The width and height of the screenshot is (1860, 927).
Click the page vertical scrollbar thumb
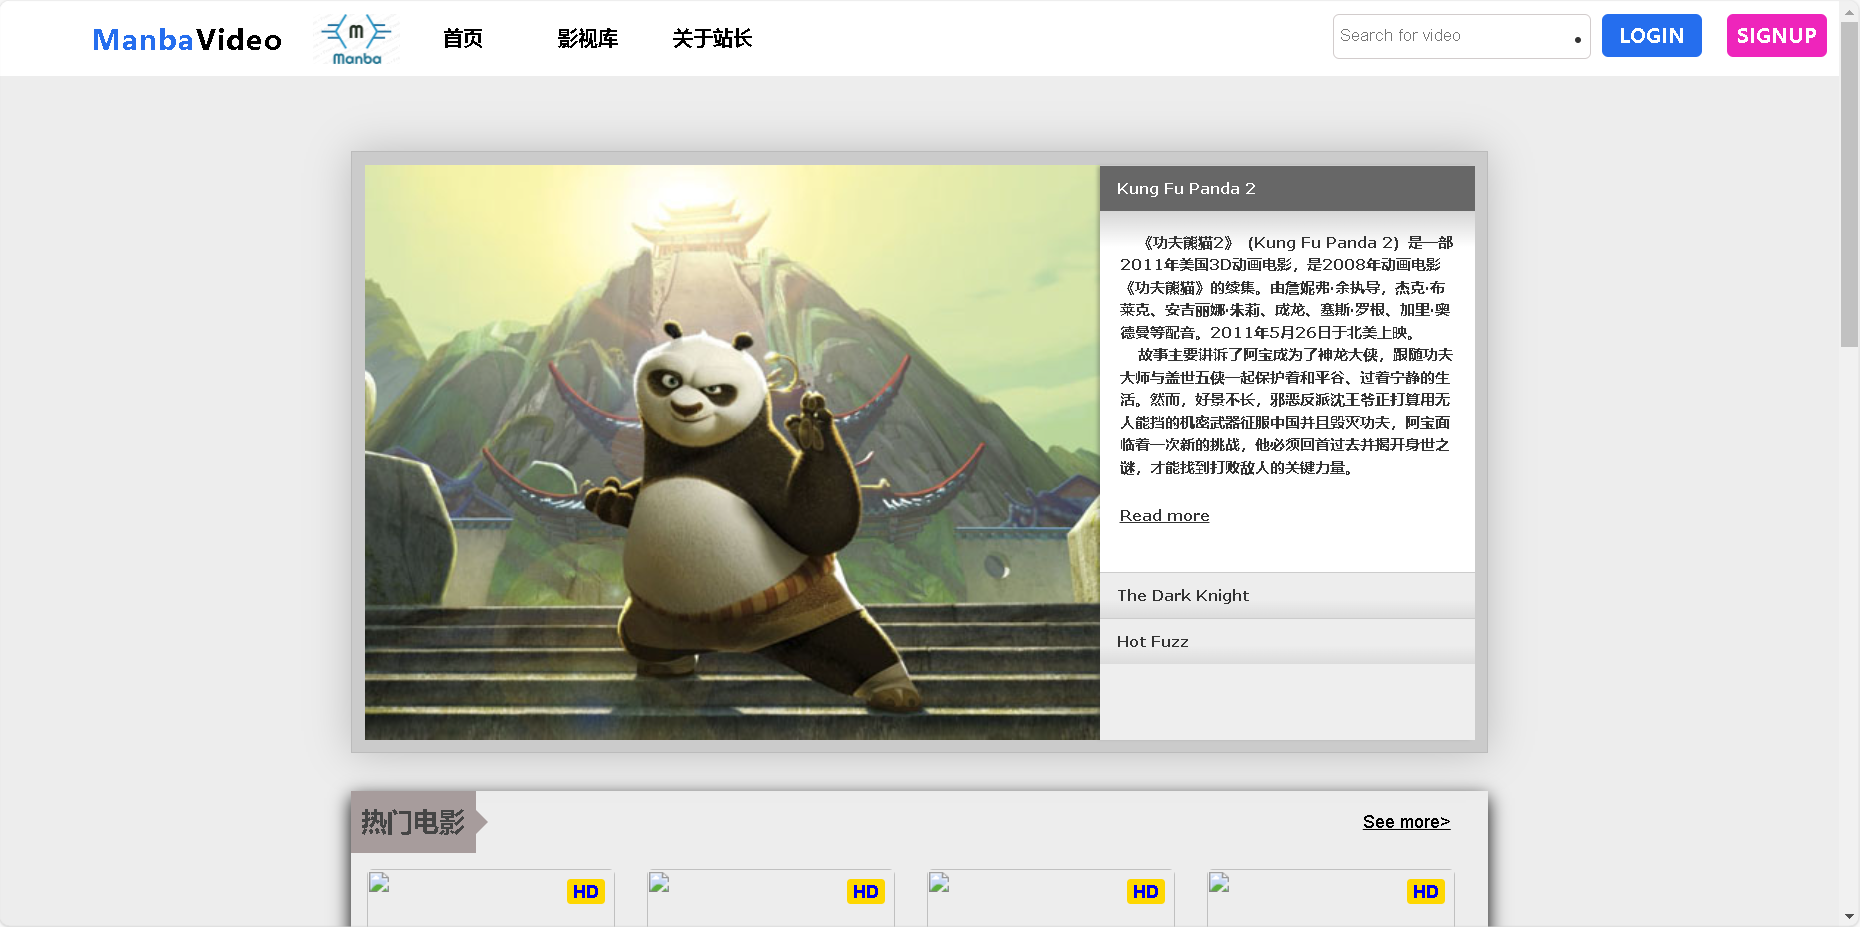[1850, 185]
